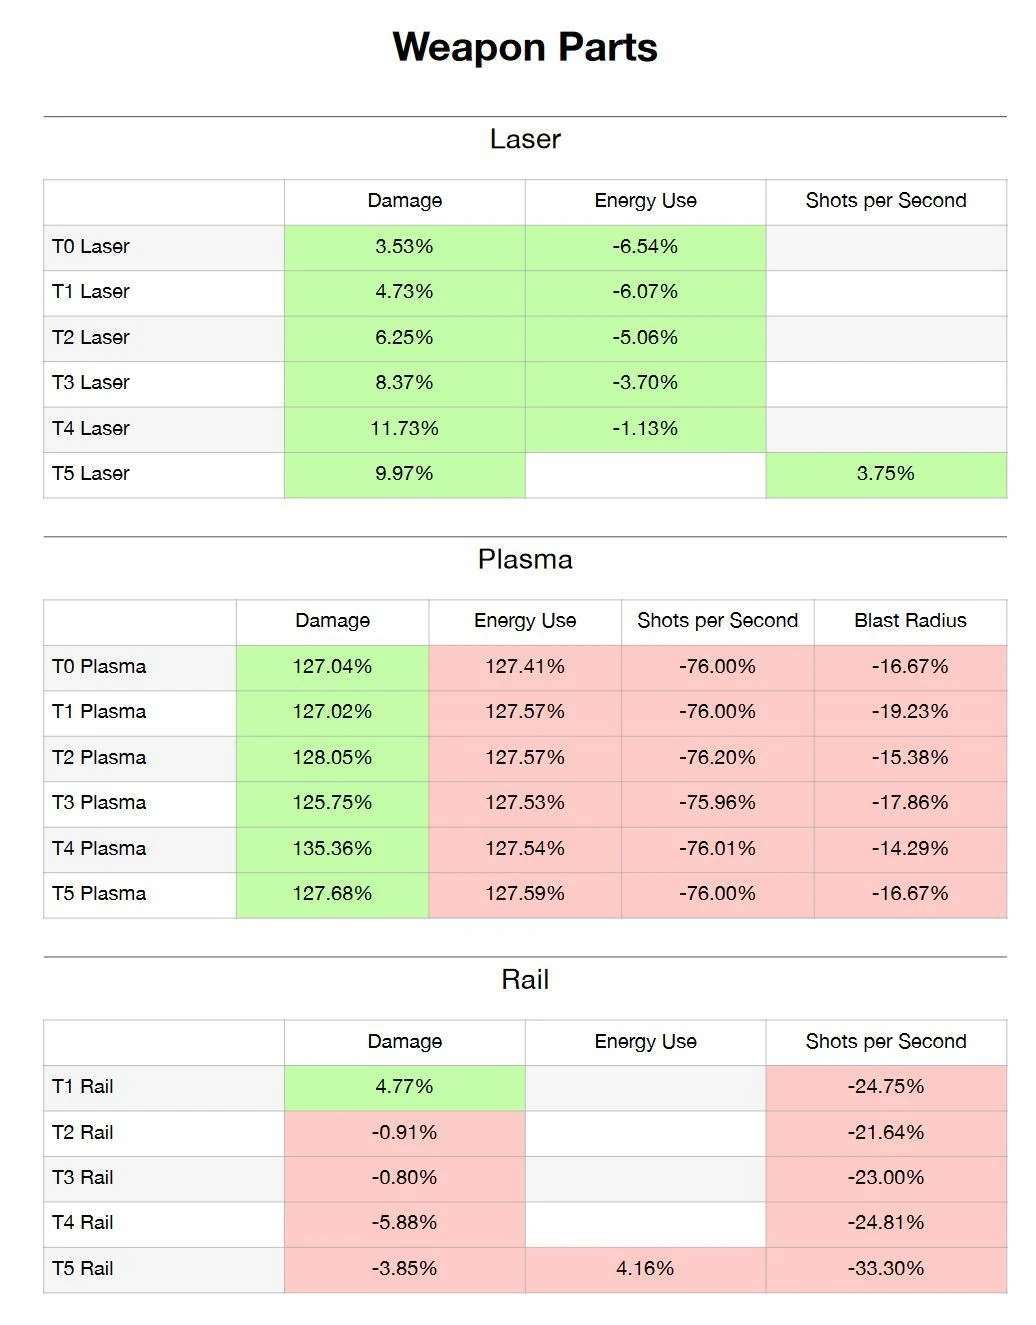
Task: Select T3 Laser's 8.37% damage cell
Action: [x=404, y=383]
